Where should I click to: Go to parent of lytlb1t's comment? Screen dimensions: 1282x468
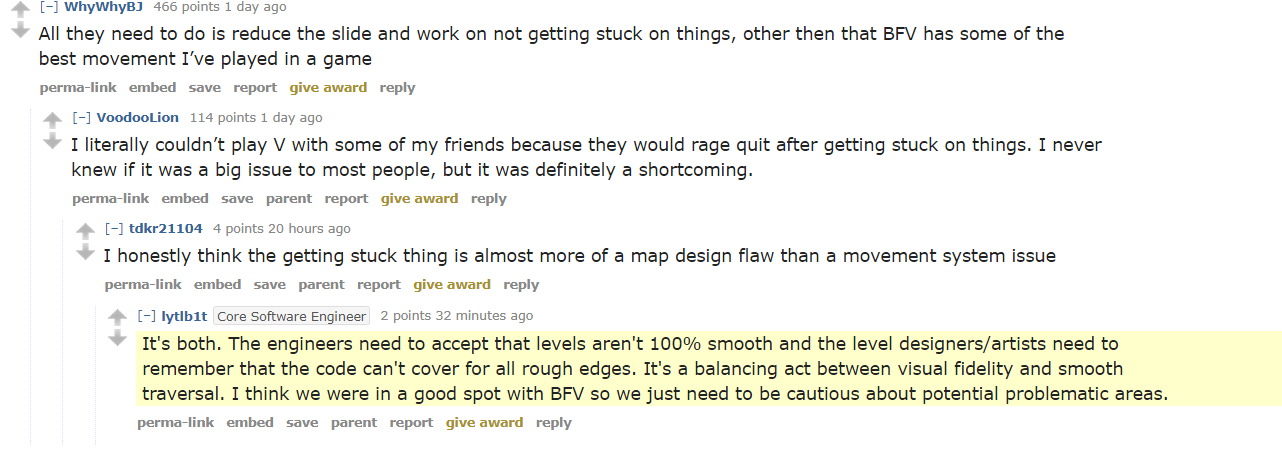(354, 423)
